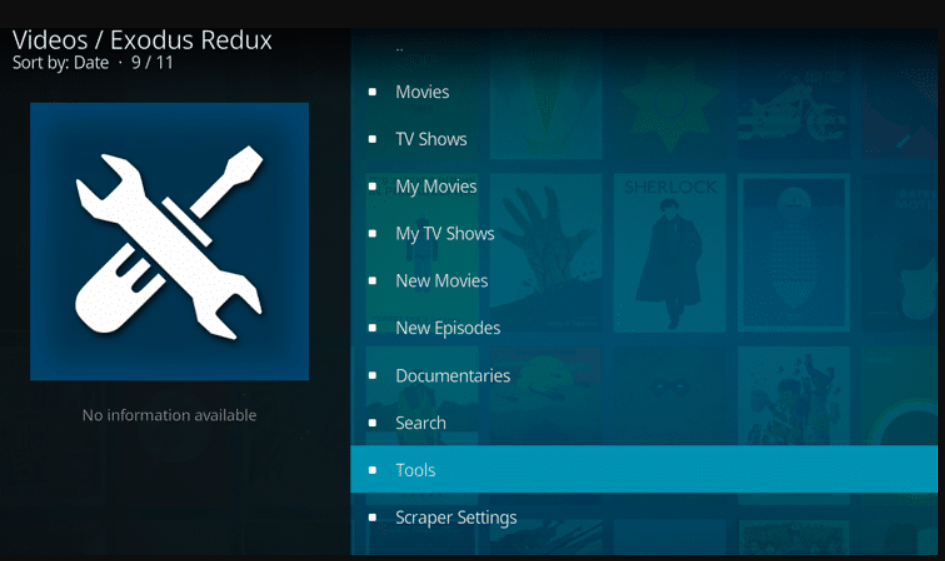Click the bullet icon beside My TV Shows
The image size is (945, 561).
[x=372, y=234]
